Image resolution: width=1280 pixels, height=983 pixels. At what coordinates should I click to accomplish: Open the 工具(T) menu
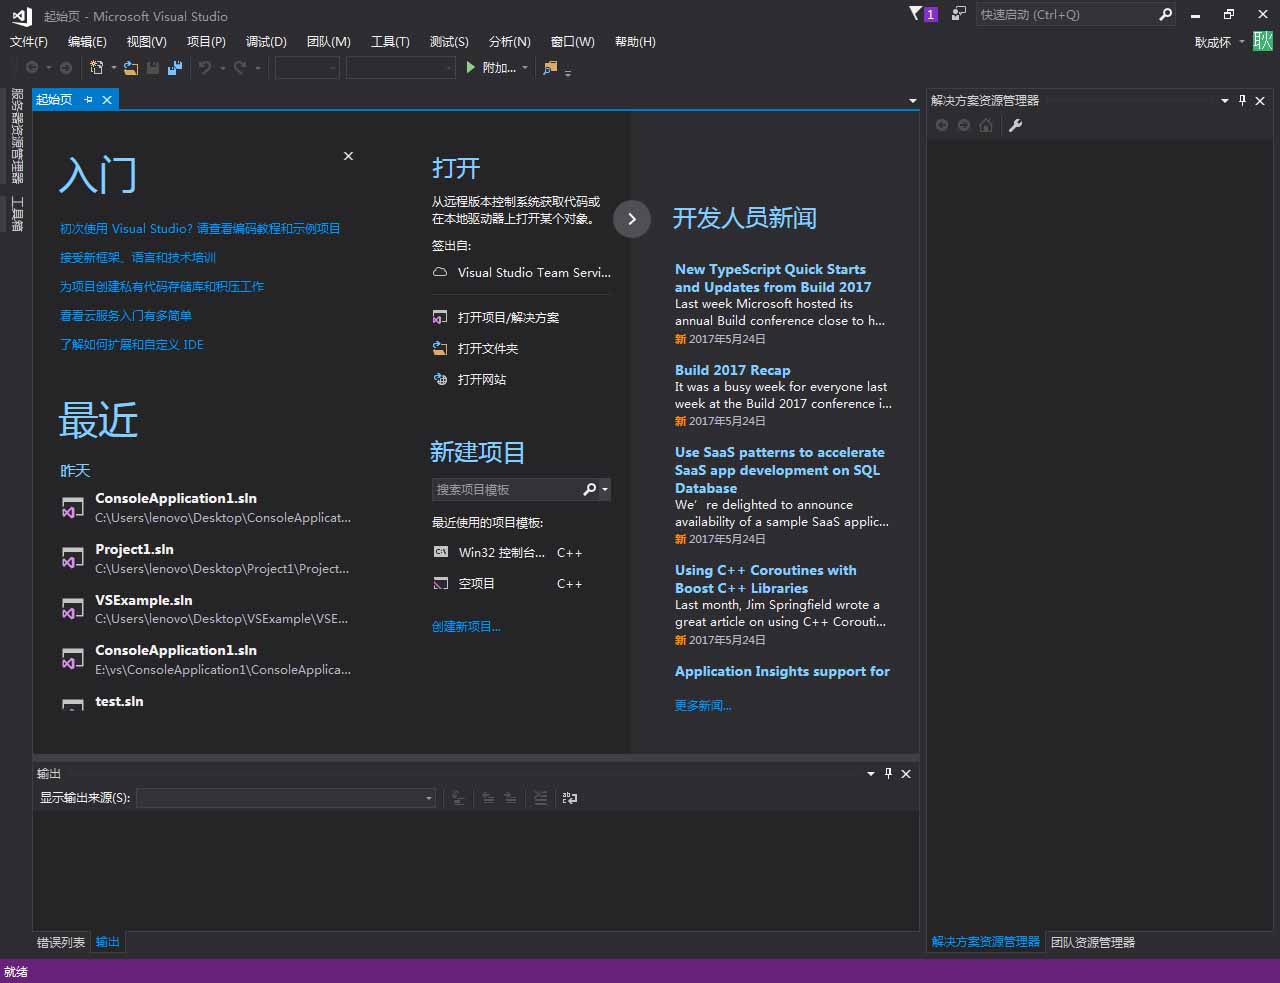390,41
